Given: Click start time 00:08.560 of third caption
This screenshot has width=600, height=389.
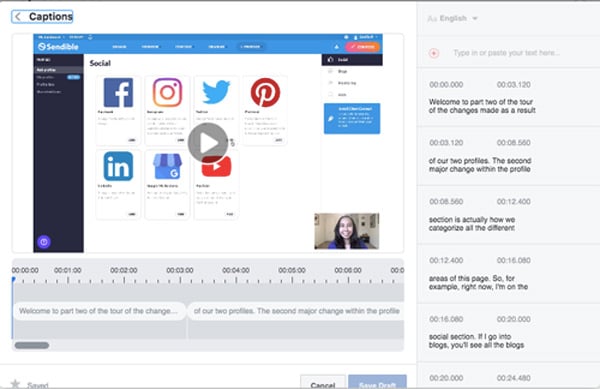Looking at the screenshot, I should (446, 202).
